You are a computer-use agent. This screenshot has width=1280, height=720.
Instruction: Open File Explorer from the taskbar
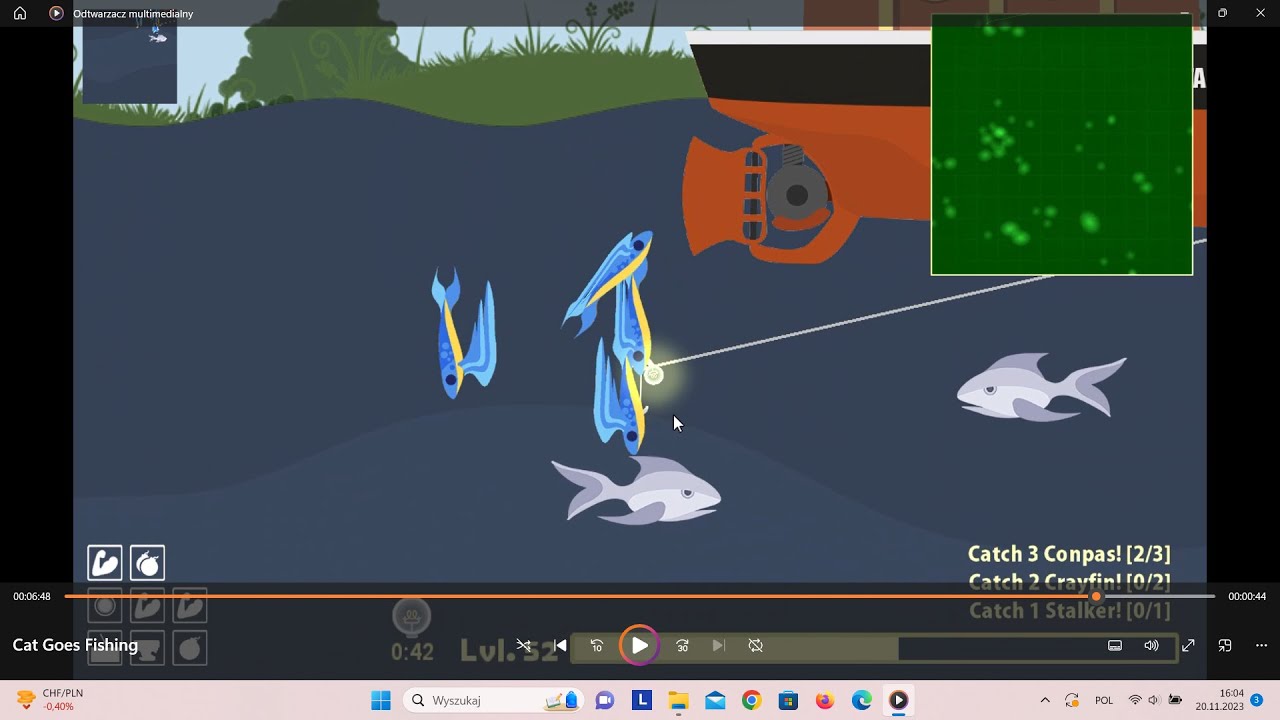tap(678, 700)
